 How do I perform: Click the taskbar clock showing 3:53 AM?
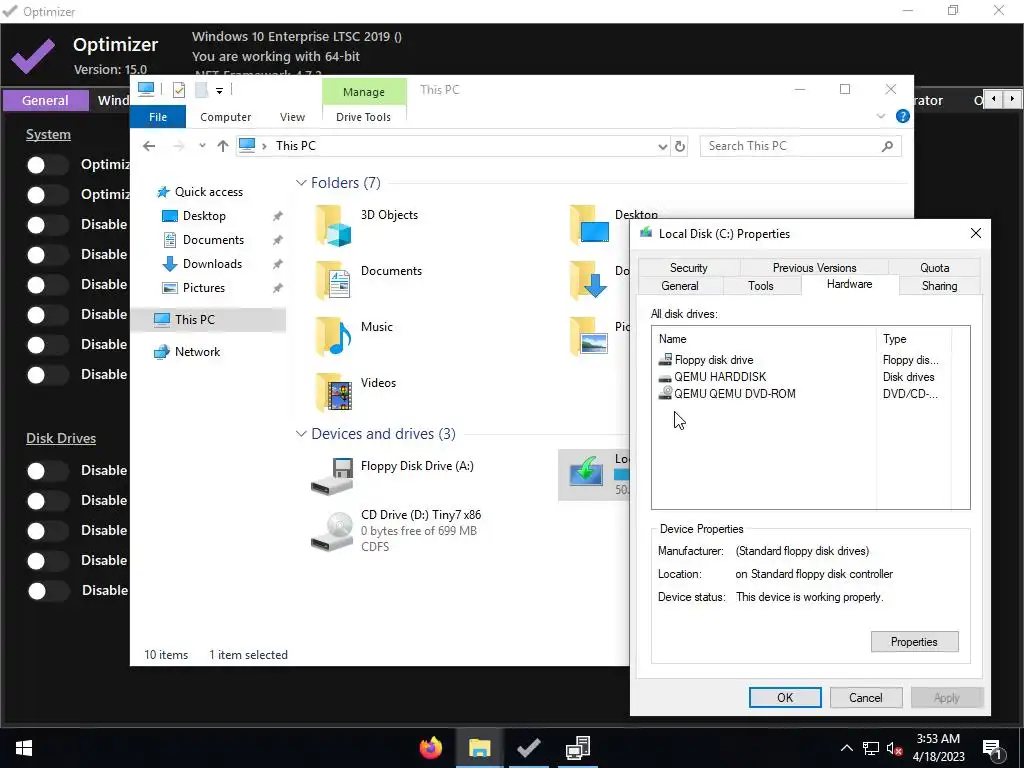click(938, 748)
